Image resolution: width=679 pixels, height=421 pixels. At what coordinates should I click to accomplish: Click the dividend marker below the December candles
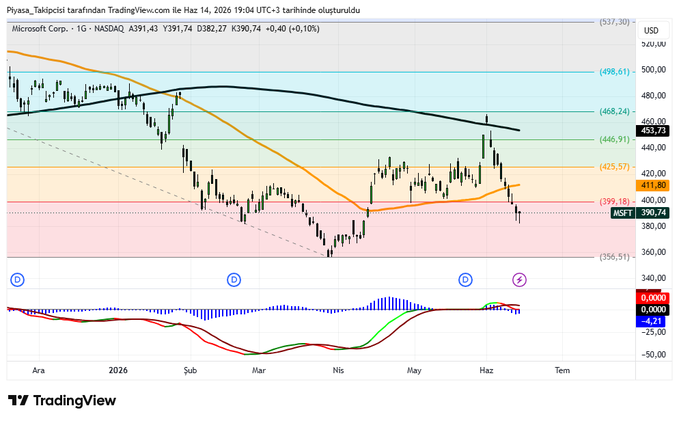point(17,280)
